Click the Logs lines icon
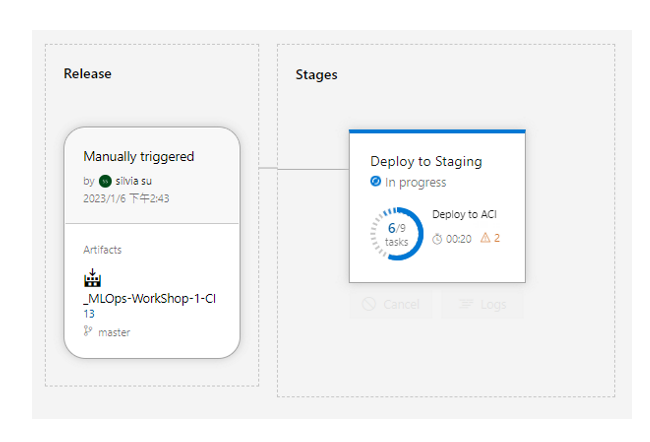Viewport: 650px width, 442px height. [x=463, y=304]
